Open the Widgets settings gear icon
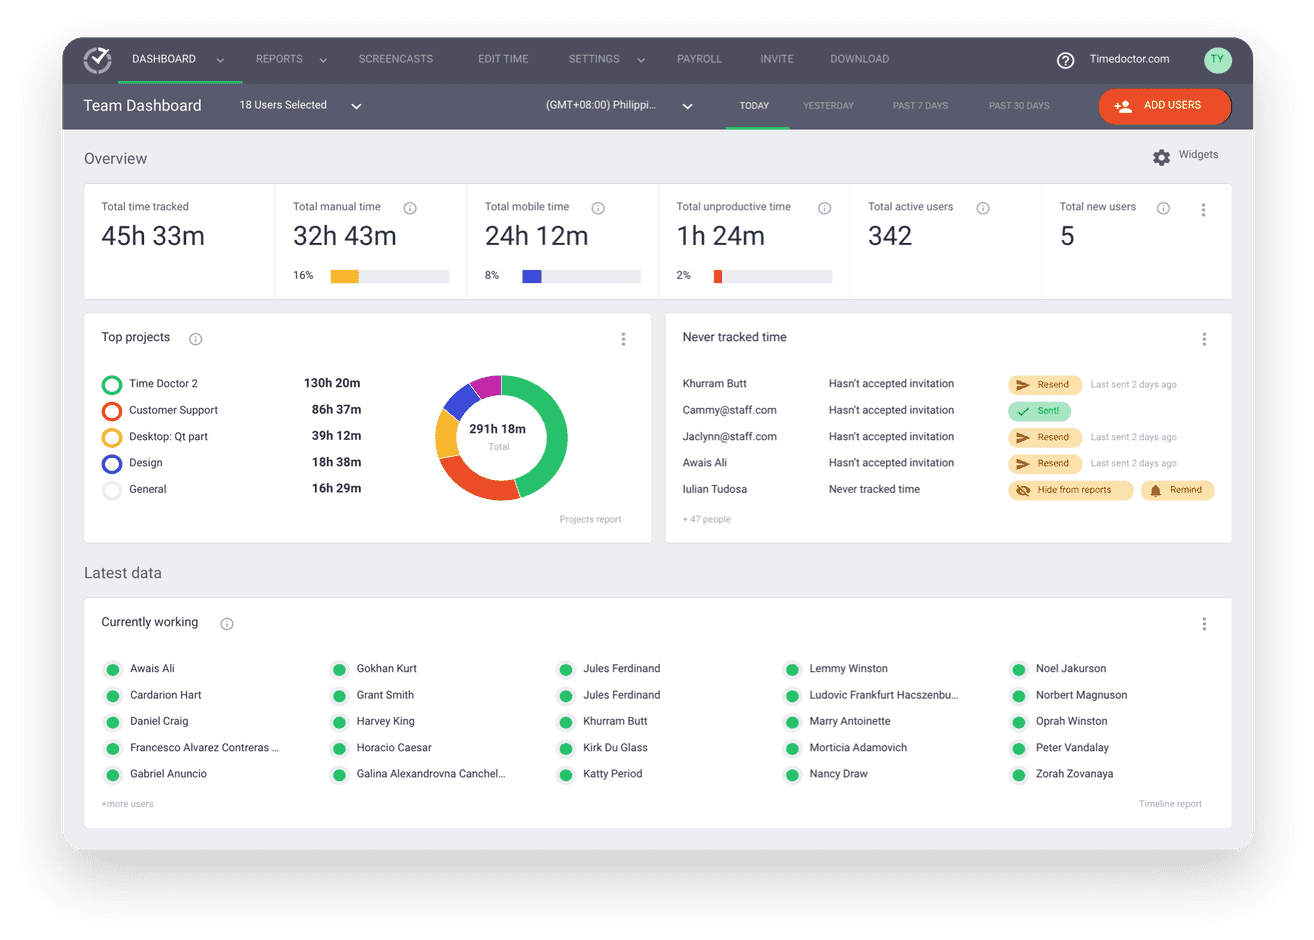1314x940 pixels. point(1161,157)
